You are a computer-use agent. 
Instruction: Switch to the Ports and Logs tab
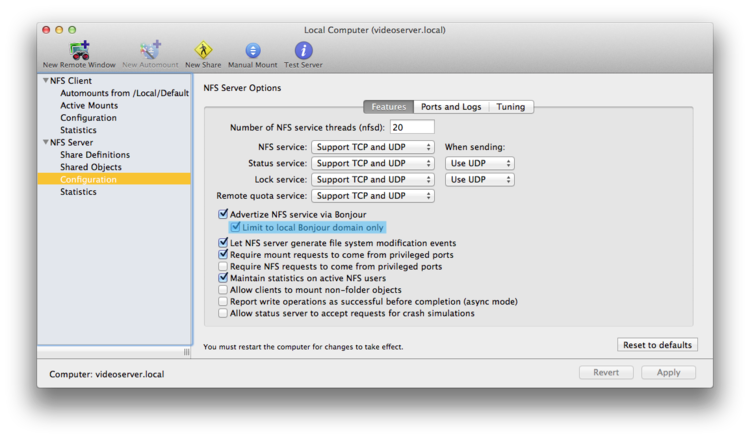click(451, 107)
